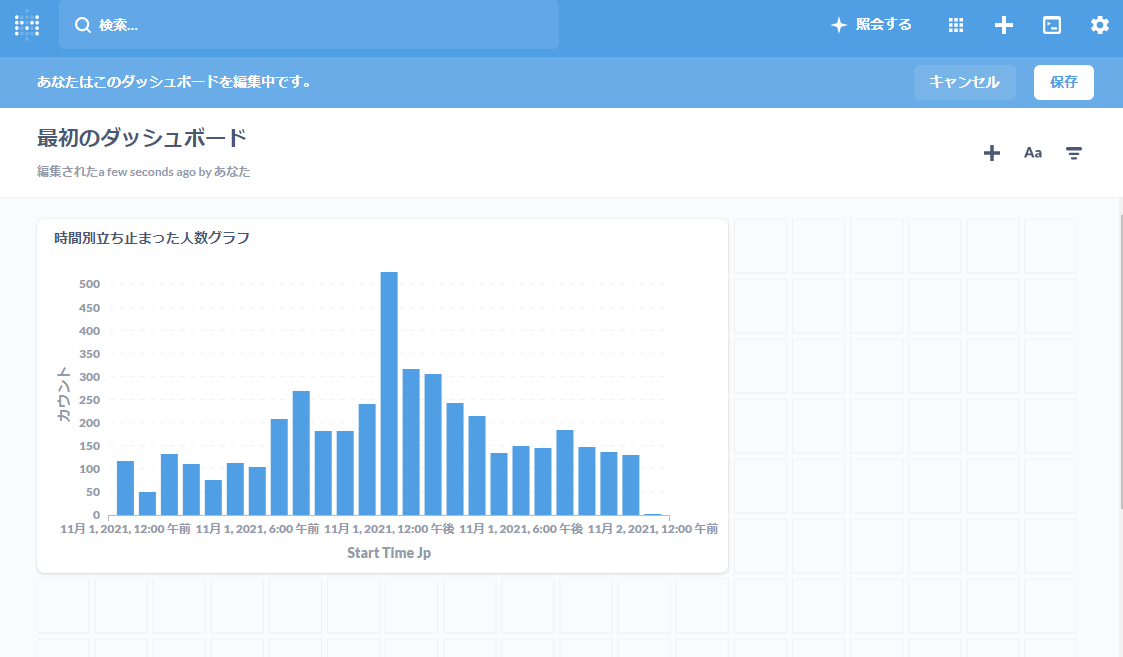The height and width of the screenshot is (657, 1123).
Task: Select the tallest bar in the chart
Action: pos(389,393)
